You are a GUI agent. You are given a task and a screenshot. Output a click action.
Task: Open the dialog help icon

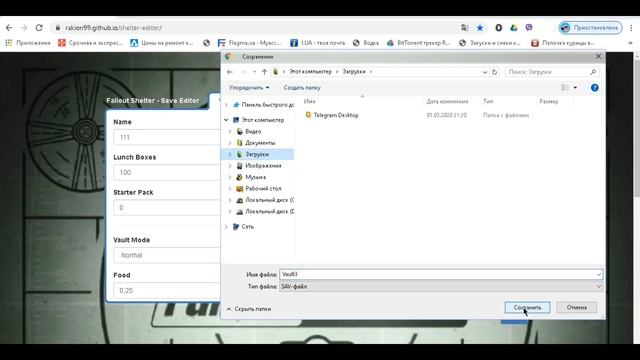(x=594, y=88)
